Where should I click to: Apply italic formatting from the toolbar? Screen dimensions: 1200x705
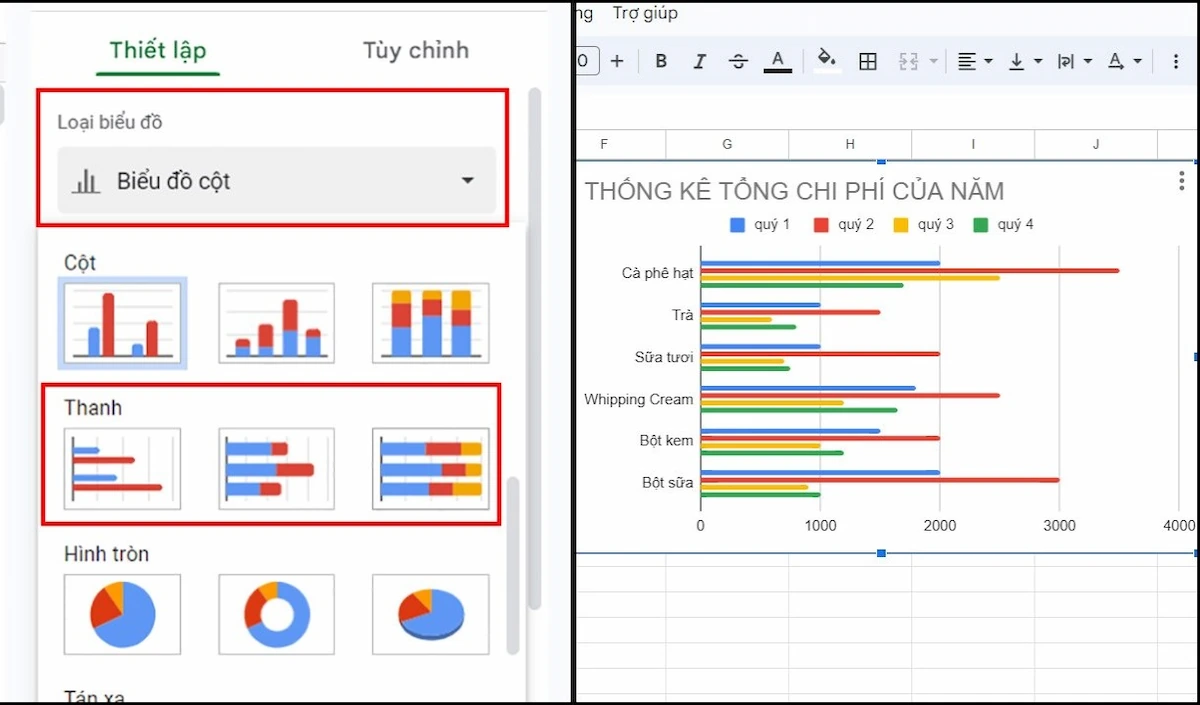[x=700, y=61]
